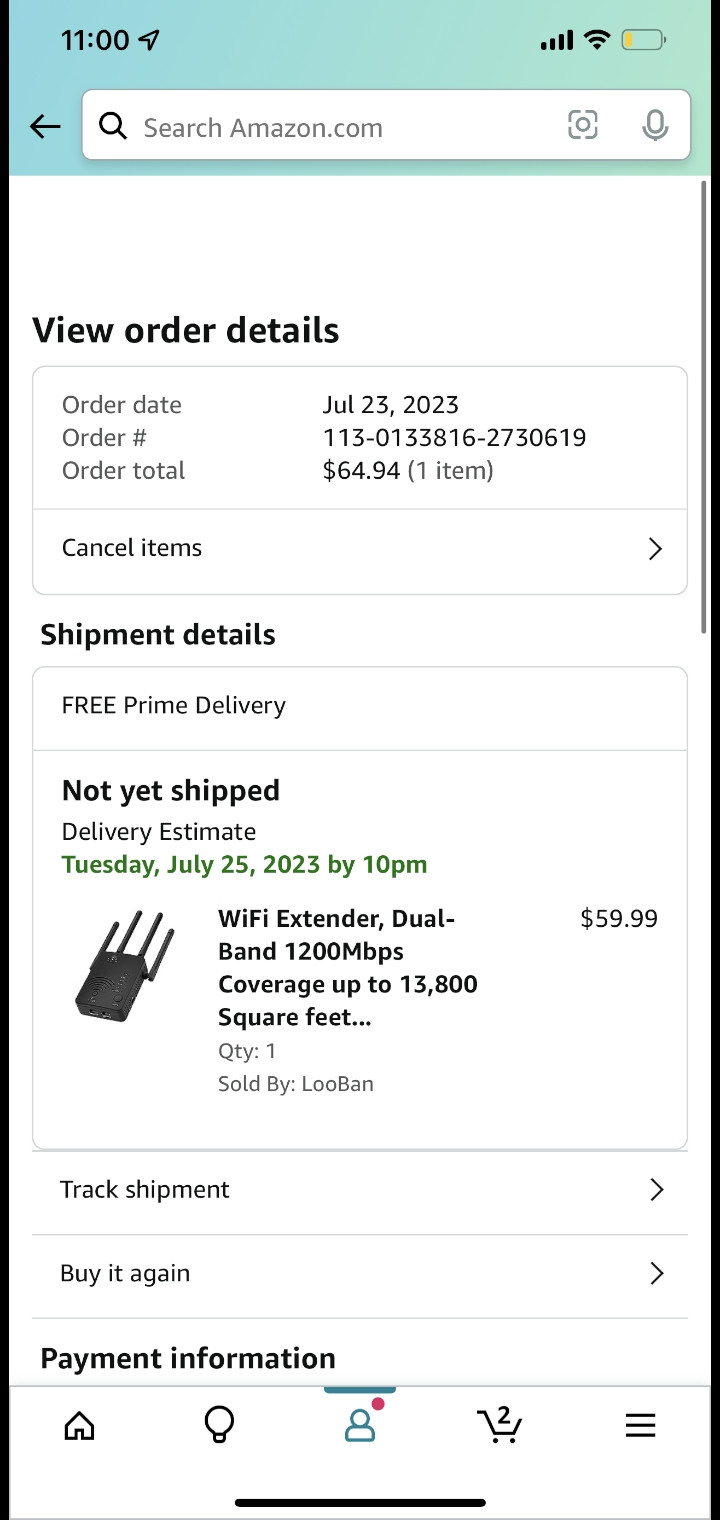The width and height of the screenshot is (720, 1520).
Task: Open the shopping cart
Action: click(500, 1424)
